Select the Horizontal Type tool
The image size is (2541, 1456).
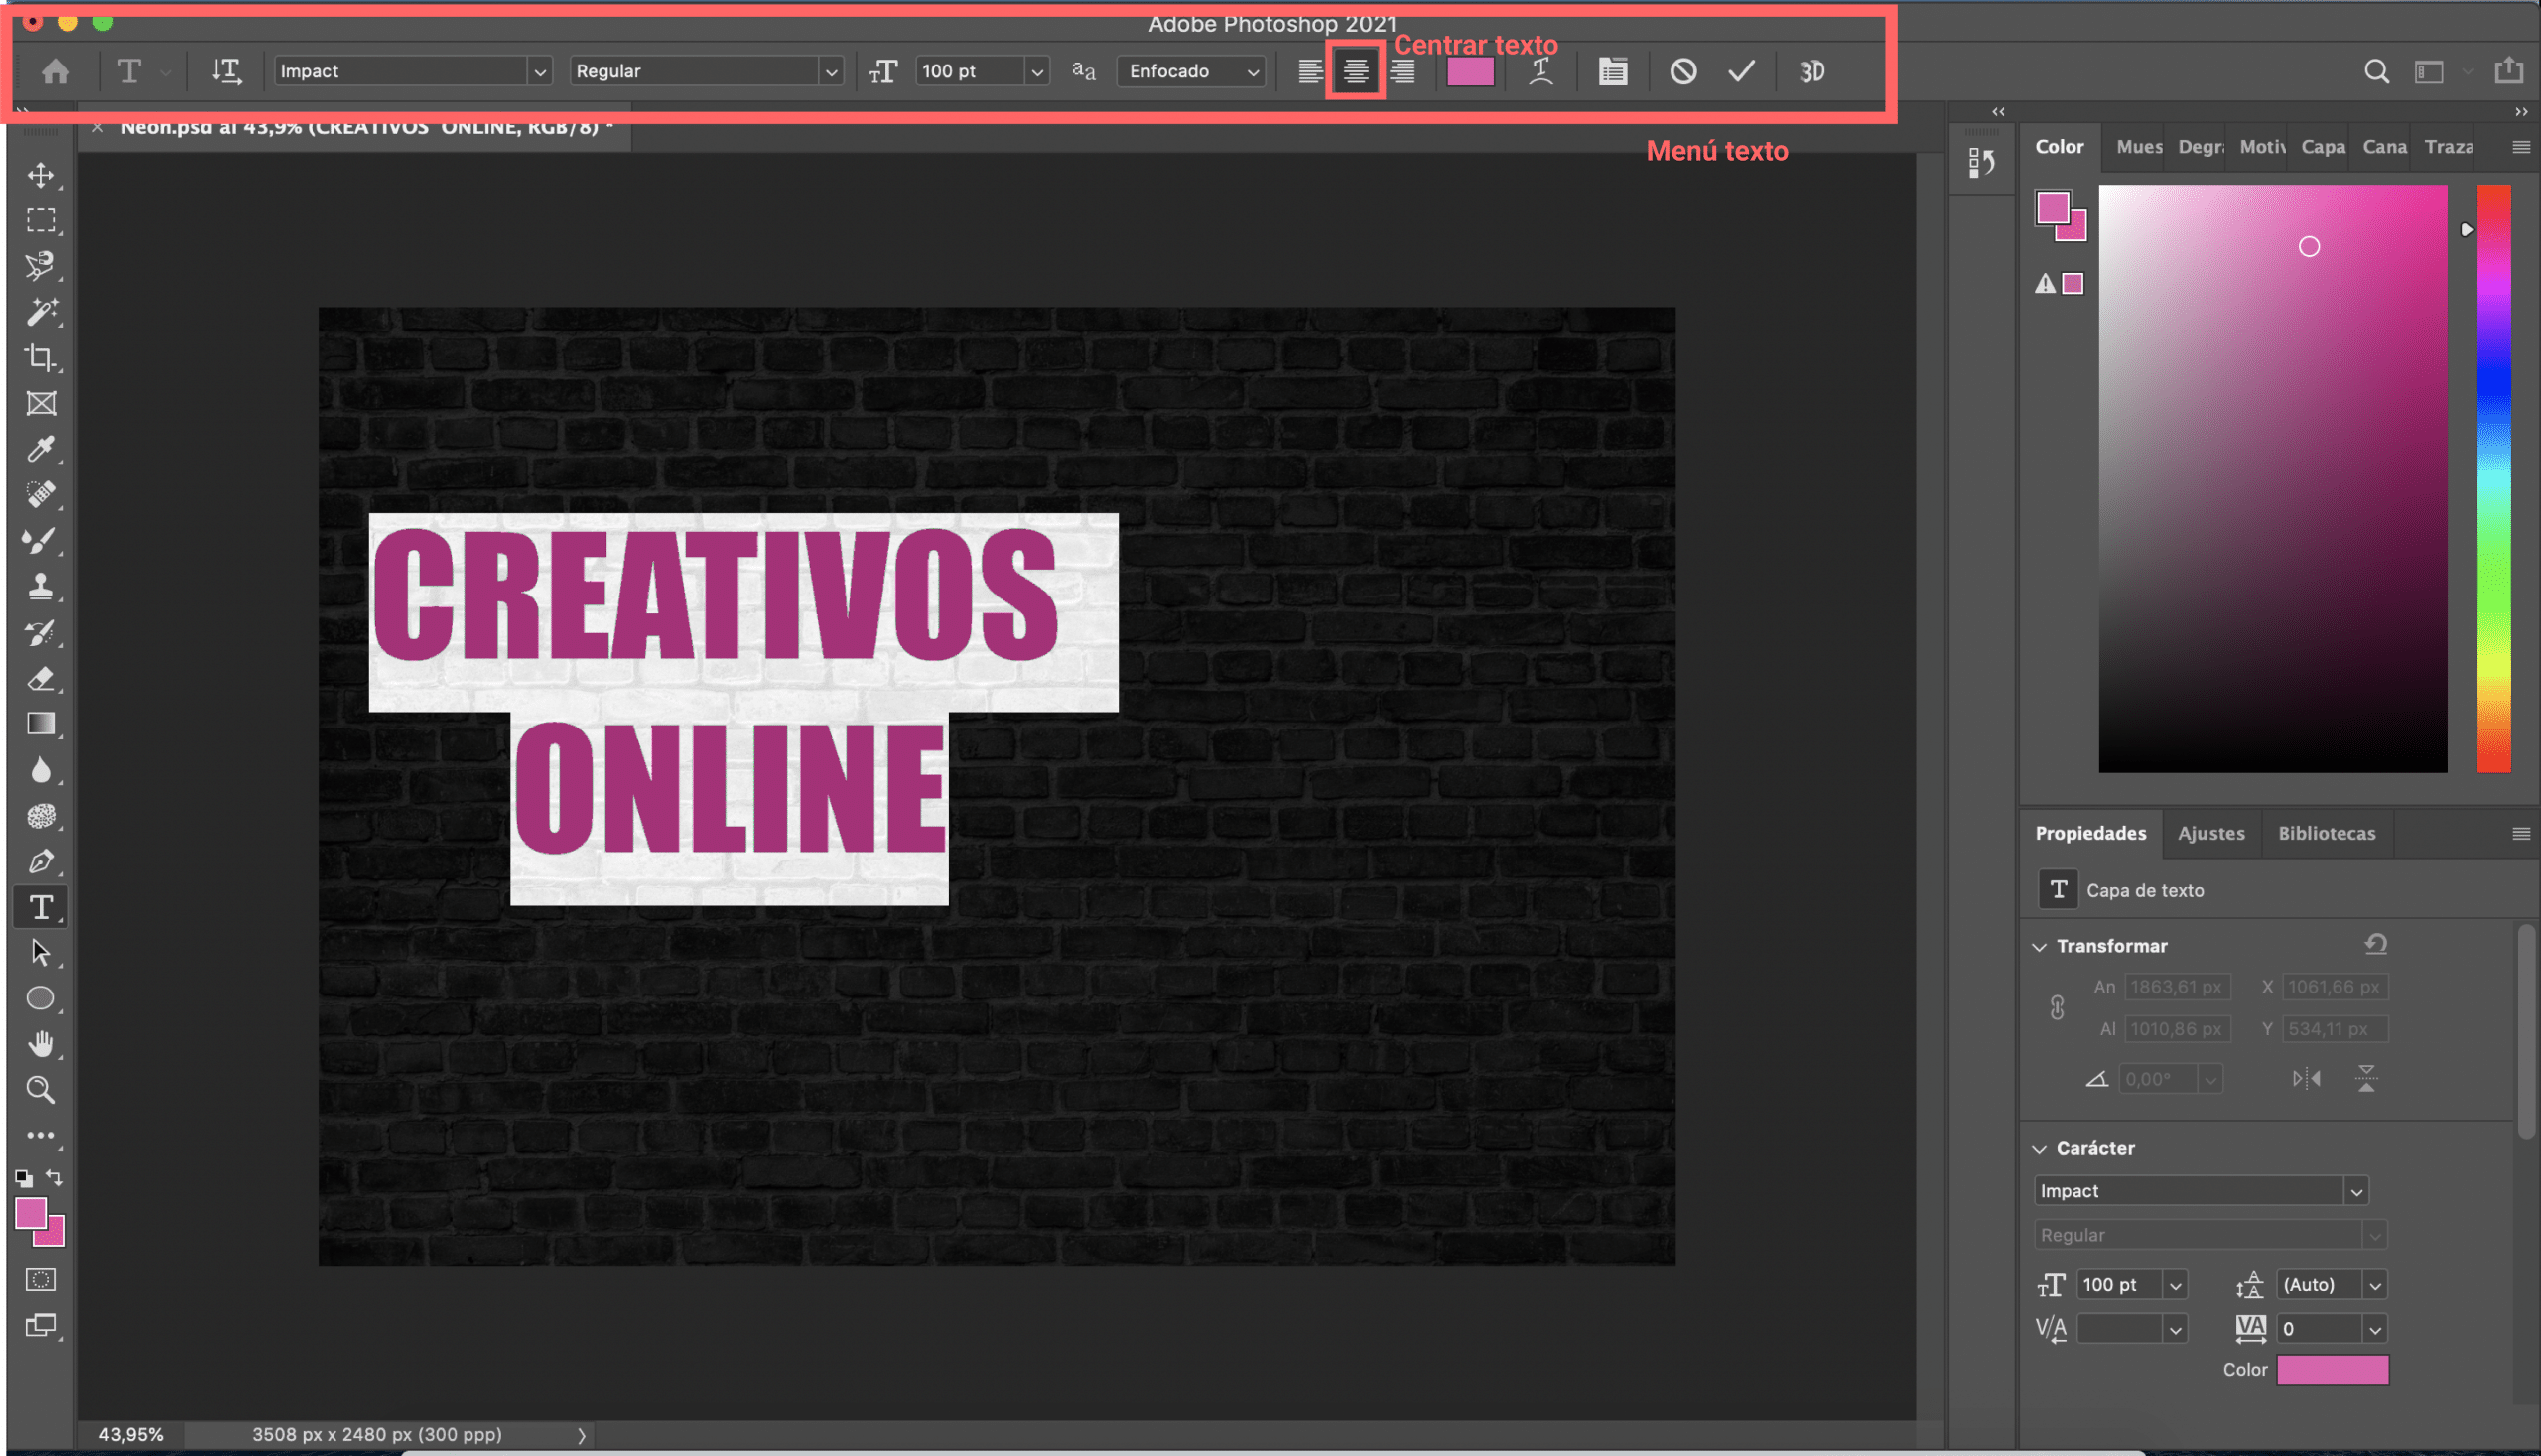[41, 907]
